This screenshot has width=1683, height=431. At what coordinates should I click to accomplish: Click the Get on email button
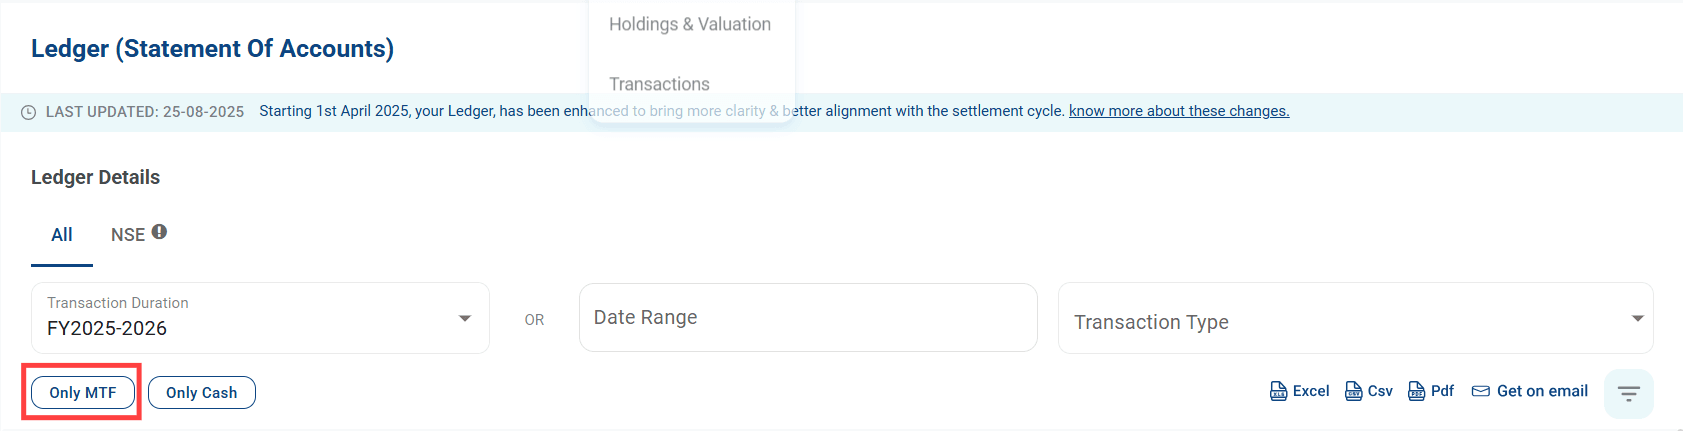point(1542,391)
